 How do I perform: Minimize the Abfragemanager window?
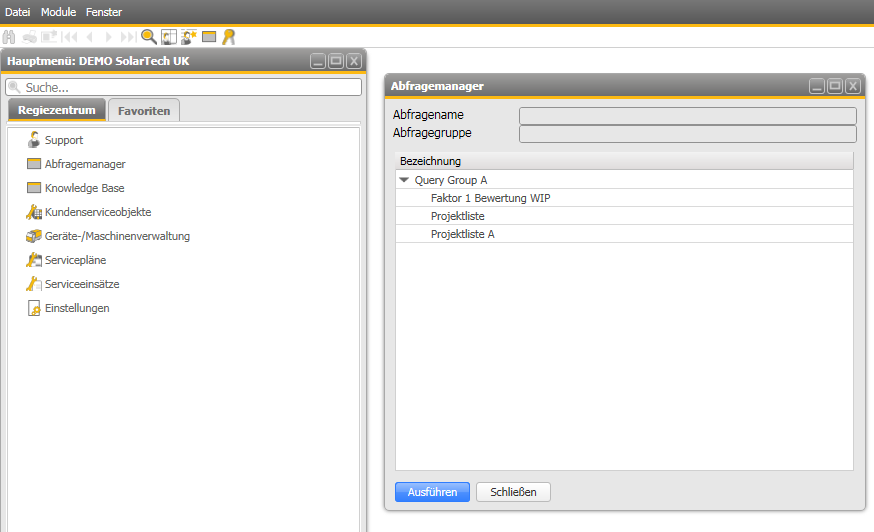(817, 86)
